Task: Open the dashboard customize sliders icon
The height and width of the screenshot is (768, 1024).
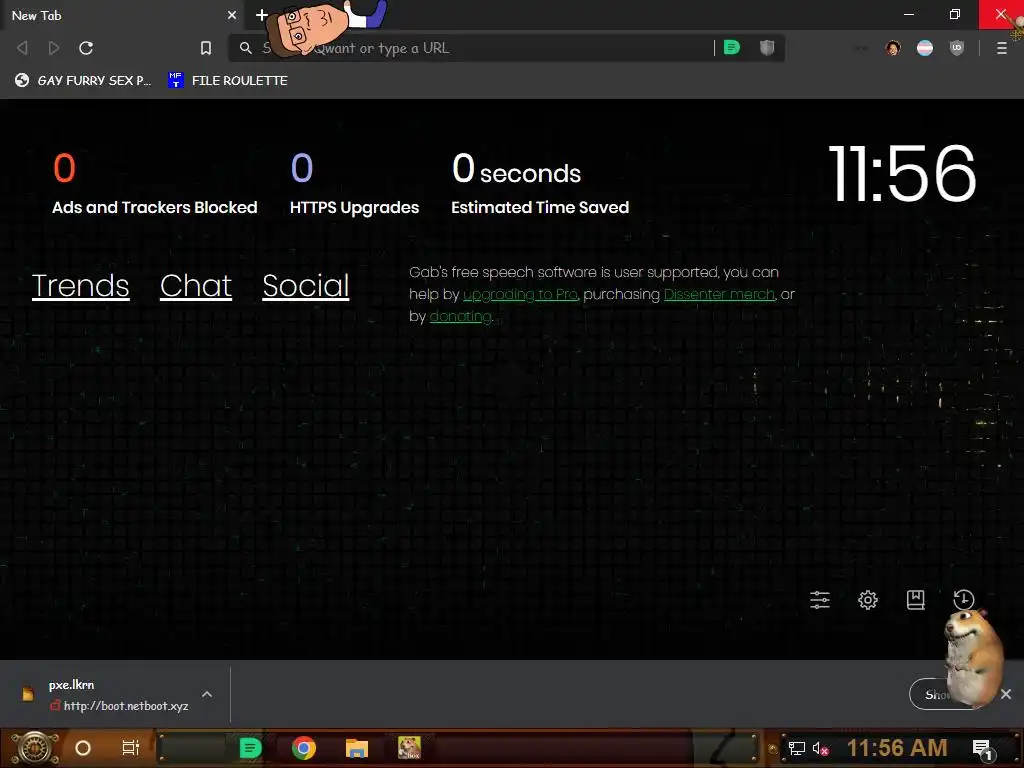Action: click(820, 600)
